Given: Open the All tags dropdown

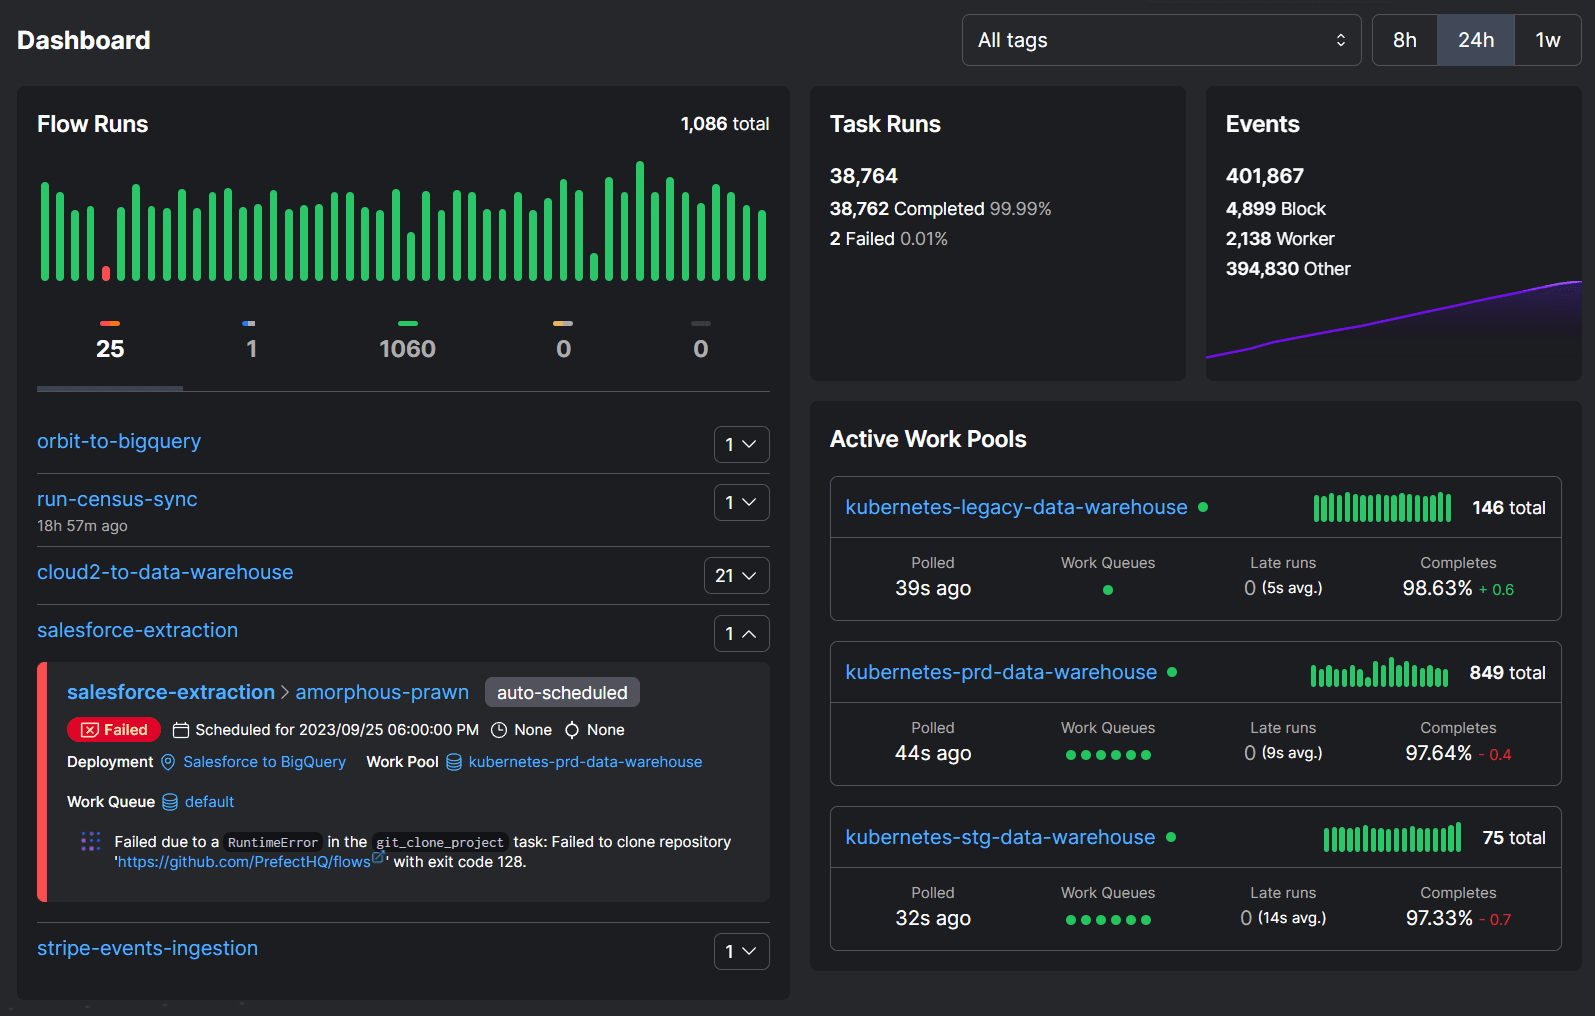Looking at the screenshot, I should [1161, 40].
